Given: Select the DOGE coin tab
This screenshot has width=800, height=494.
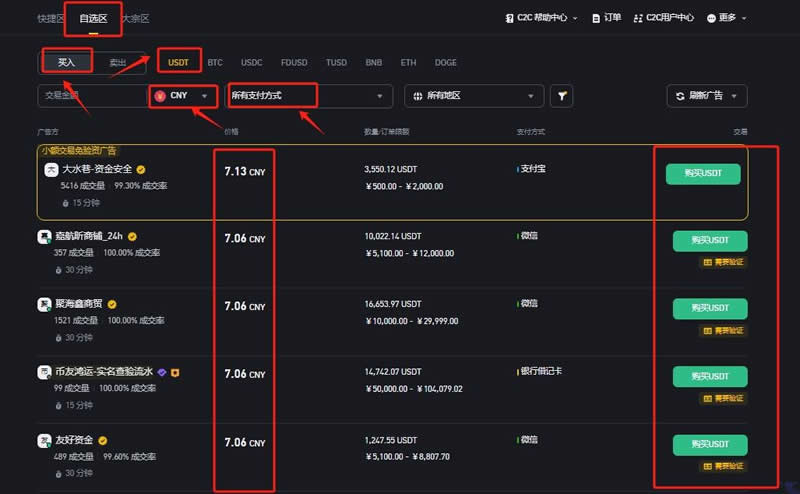Looking at the screenshot, I should click(445, 62).
